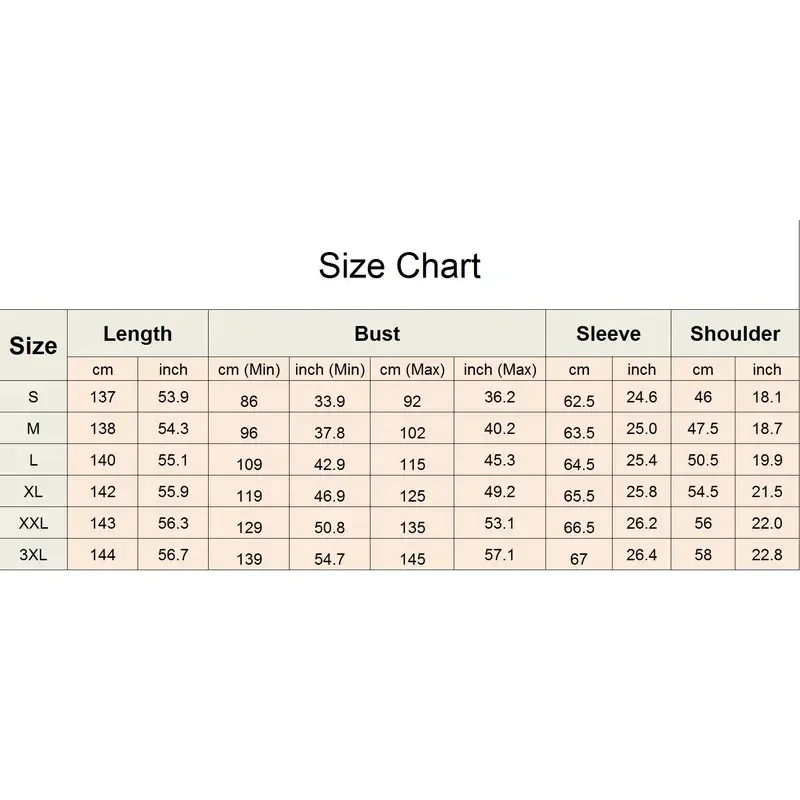Click the Shoulder column header
Screen dimensions: 800x800
click(x=735, y=334)
